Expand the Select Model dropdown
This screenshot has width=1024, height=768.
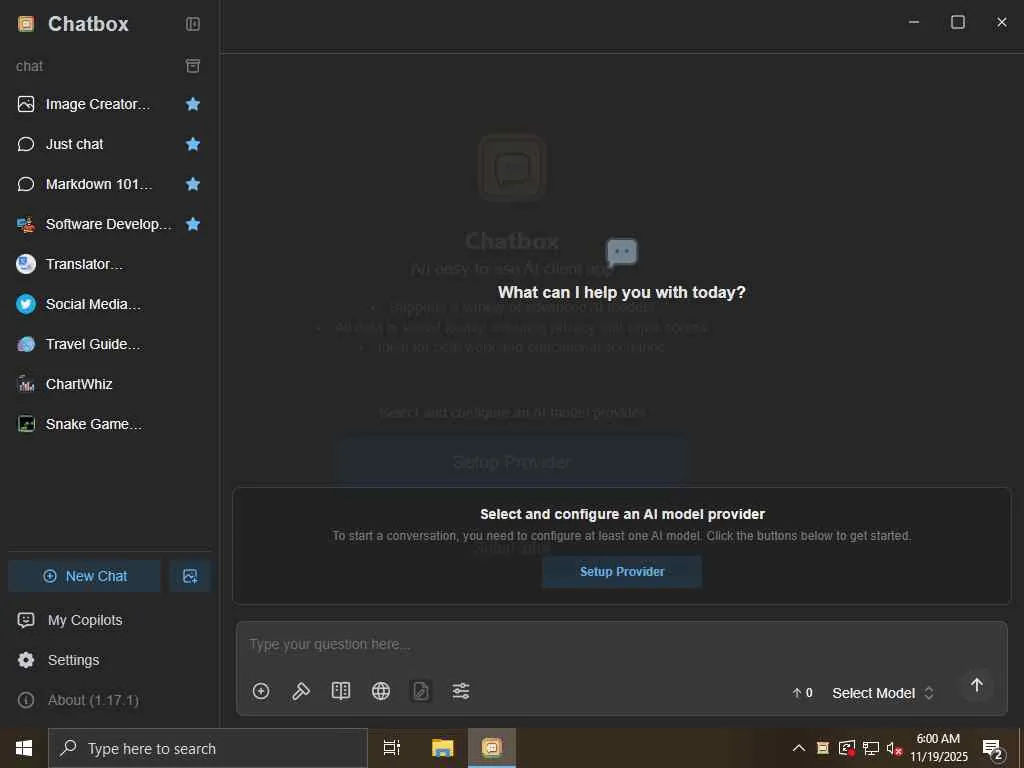882,693
